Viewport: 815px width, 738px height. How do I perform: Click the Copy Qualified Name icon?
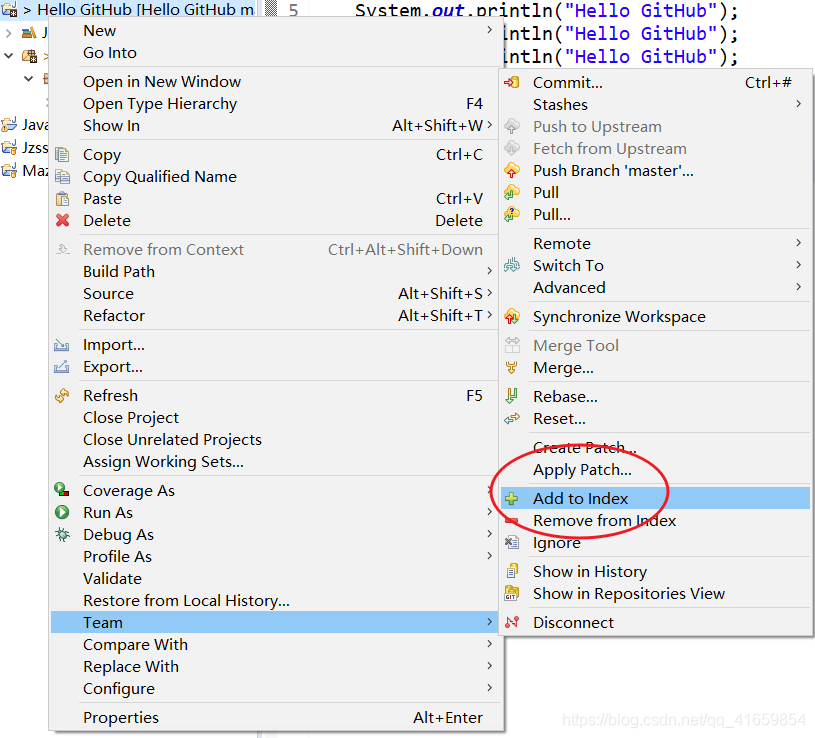click(62, 177)
